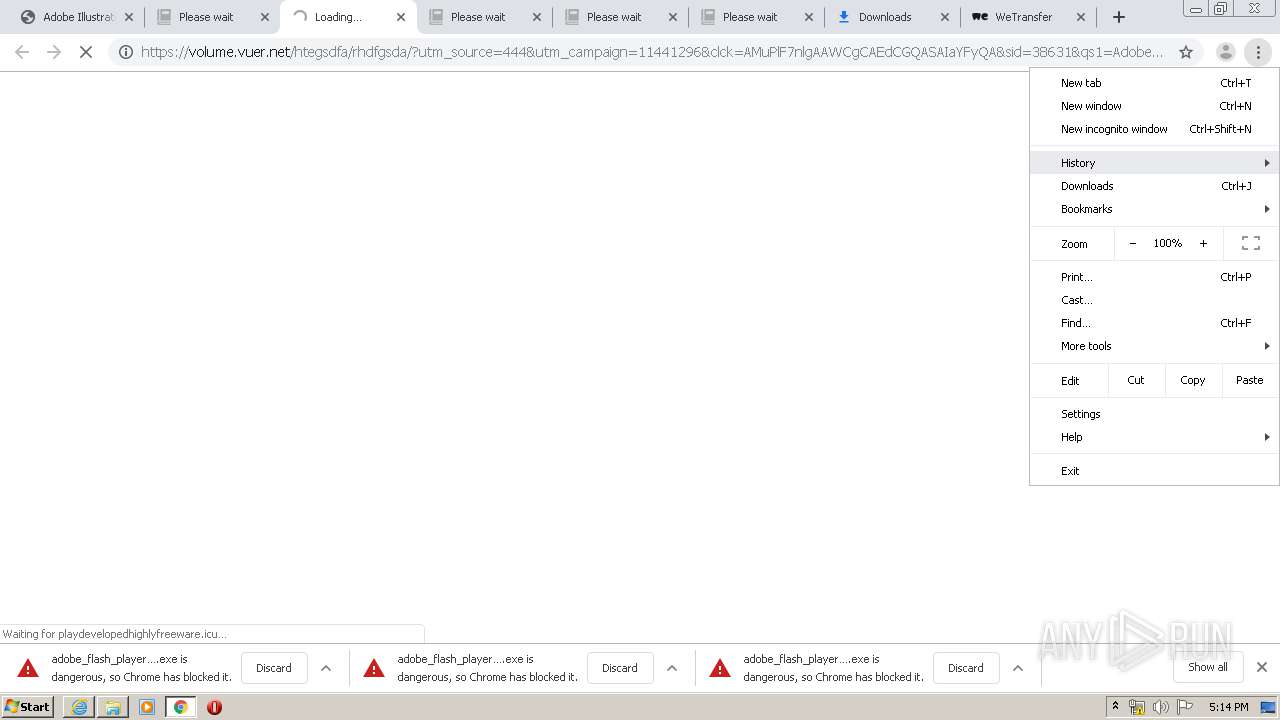Open file explorer folder in taskbar

coord(113,707)
